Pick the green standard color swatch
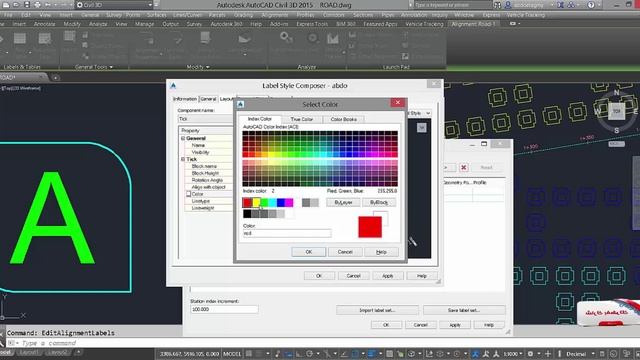This screenshot has width=640, height=360. (264, 202)
